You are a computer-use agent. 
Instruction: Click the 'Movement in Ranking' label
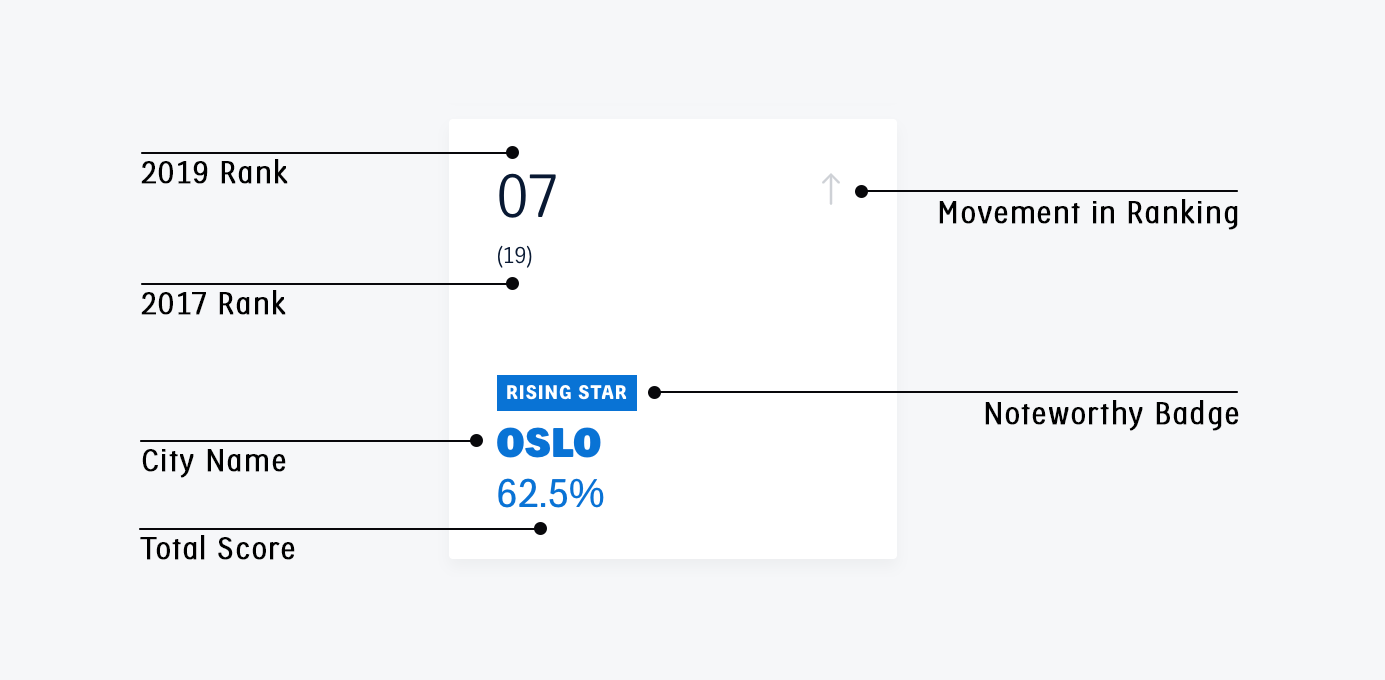click(x=1088, y=213)
